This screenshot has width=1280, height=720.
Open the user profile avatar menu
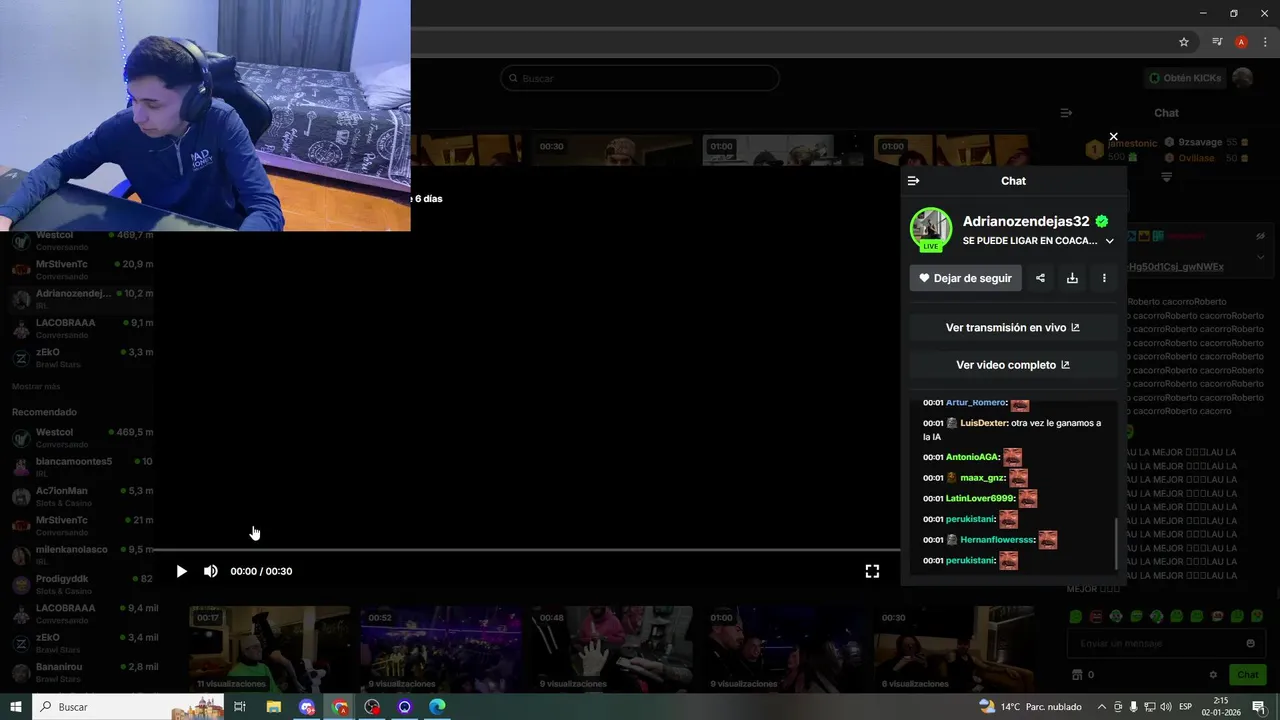[x=1242, y=78]
